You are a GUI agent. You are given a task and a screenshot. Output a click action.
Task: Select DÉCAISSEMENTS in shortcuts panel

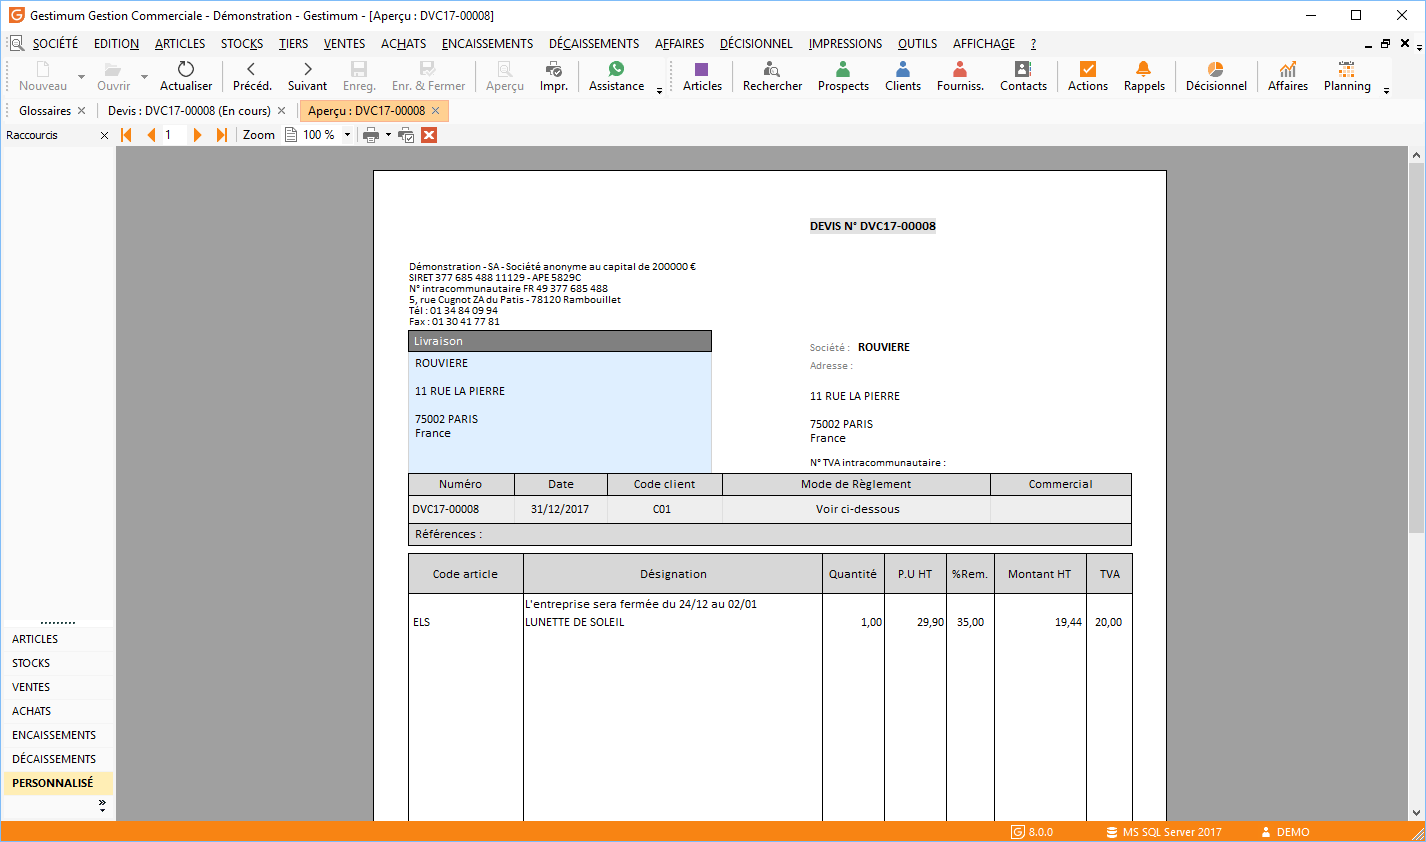coord(57,759)
